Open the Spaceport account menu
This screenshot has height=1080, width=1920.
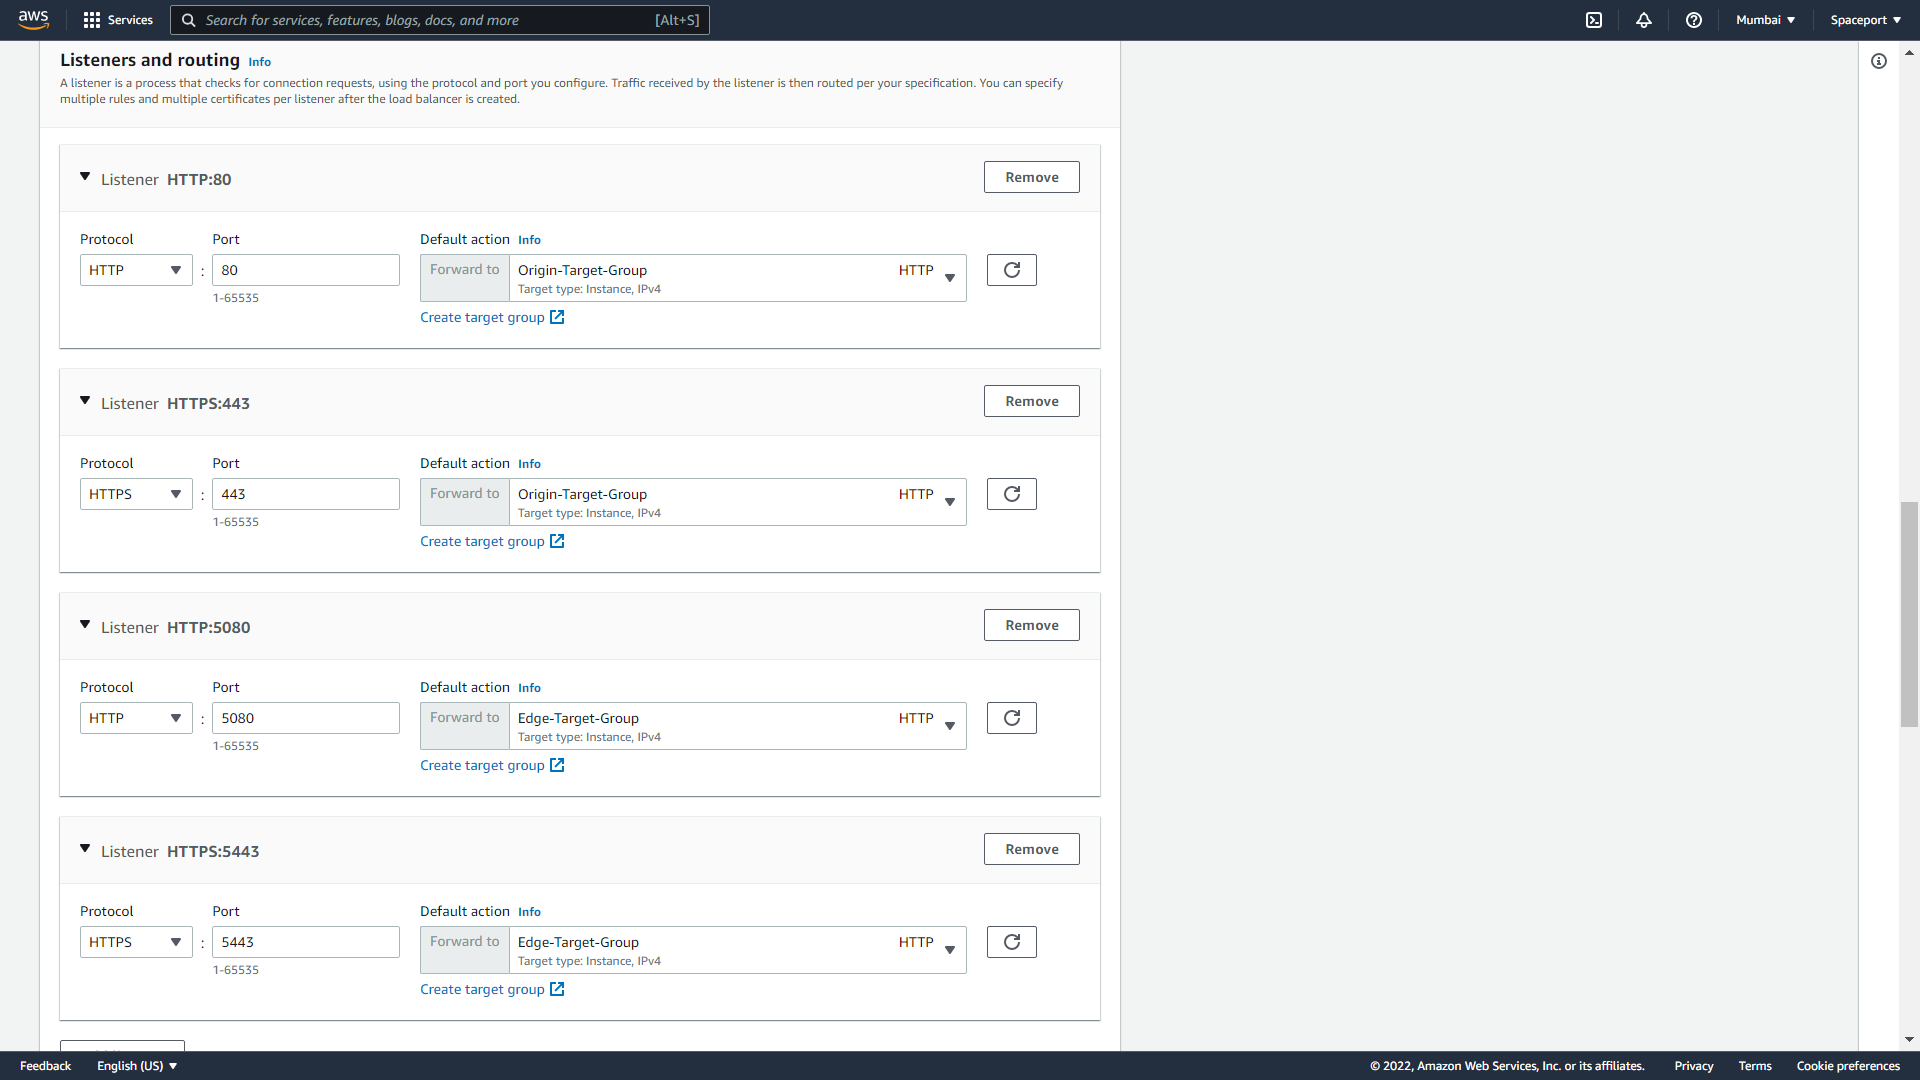coord(1865,20)
